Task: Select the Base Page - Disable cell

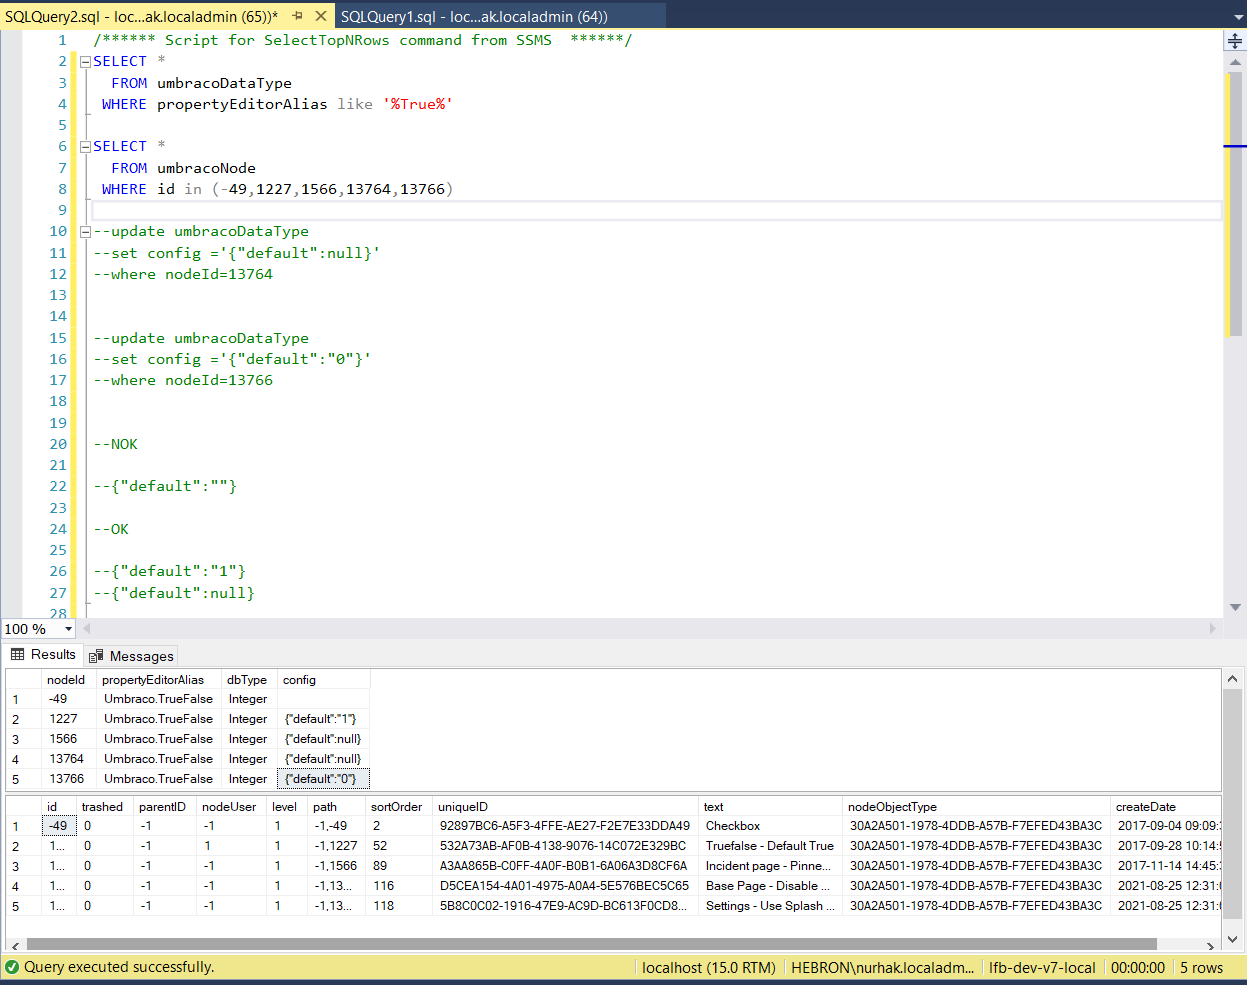Action: (770, 886)
